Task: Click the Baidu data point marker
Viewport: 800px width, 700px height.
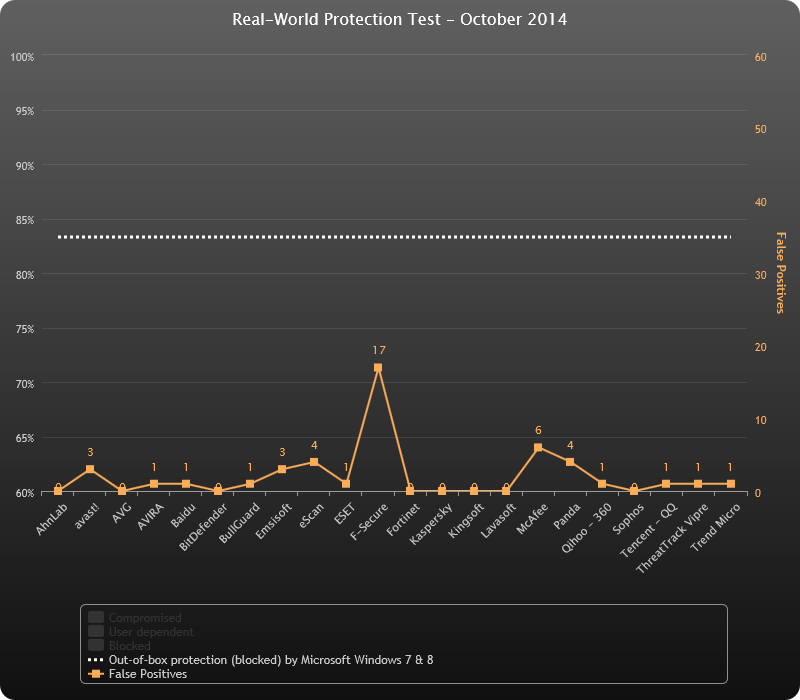Action: pyautogui.click(x=186, y=484)
